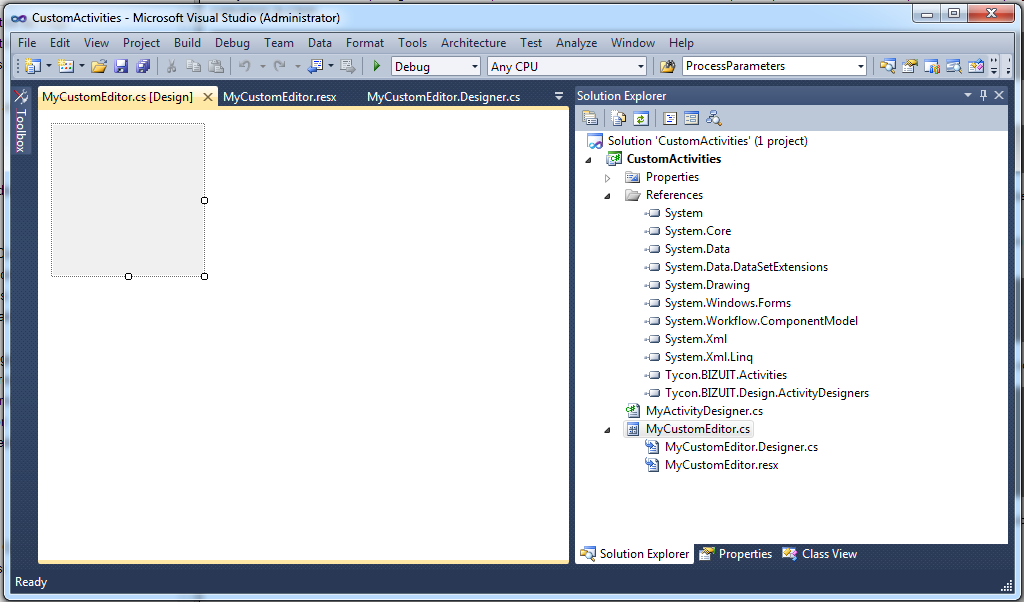This screenshot has width=1024, height=602.
Task: Open the active documents list dropdown
Action: 559,96
